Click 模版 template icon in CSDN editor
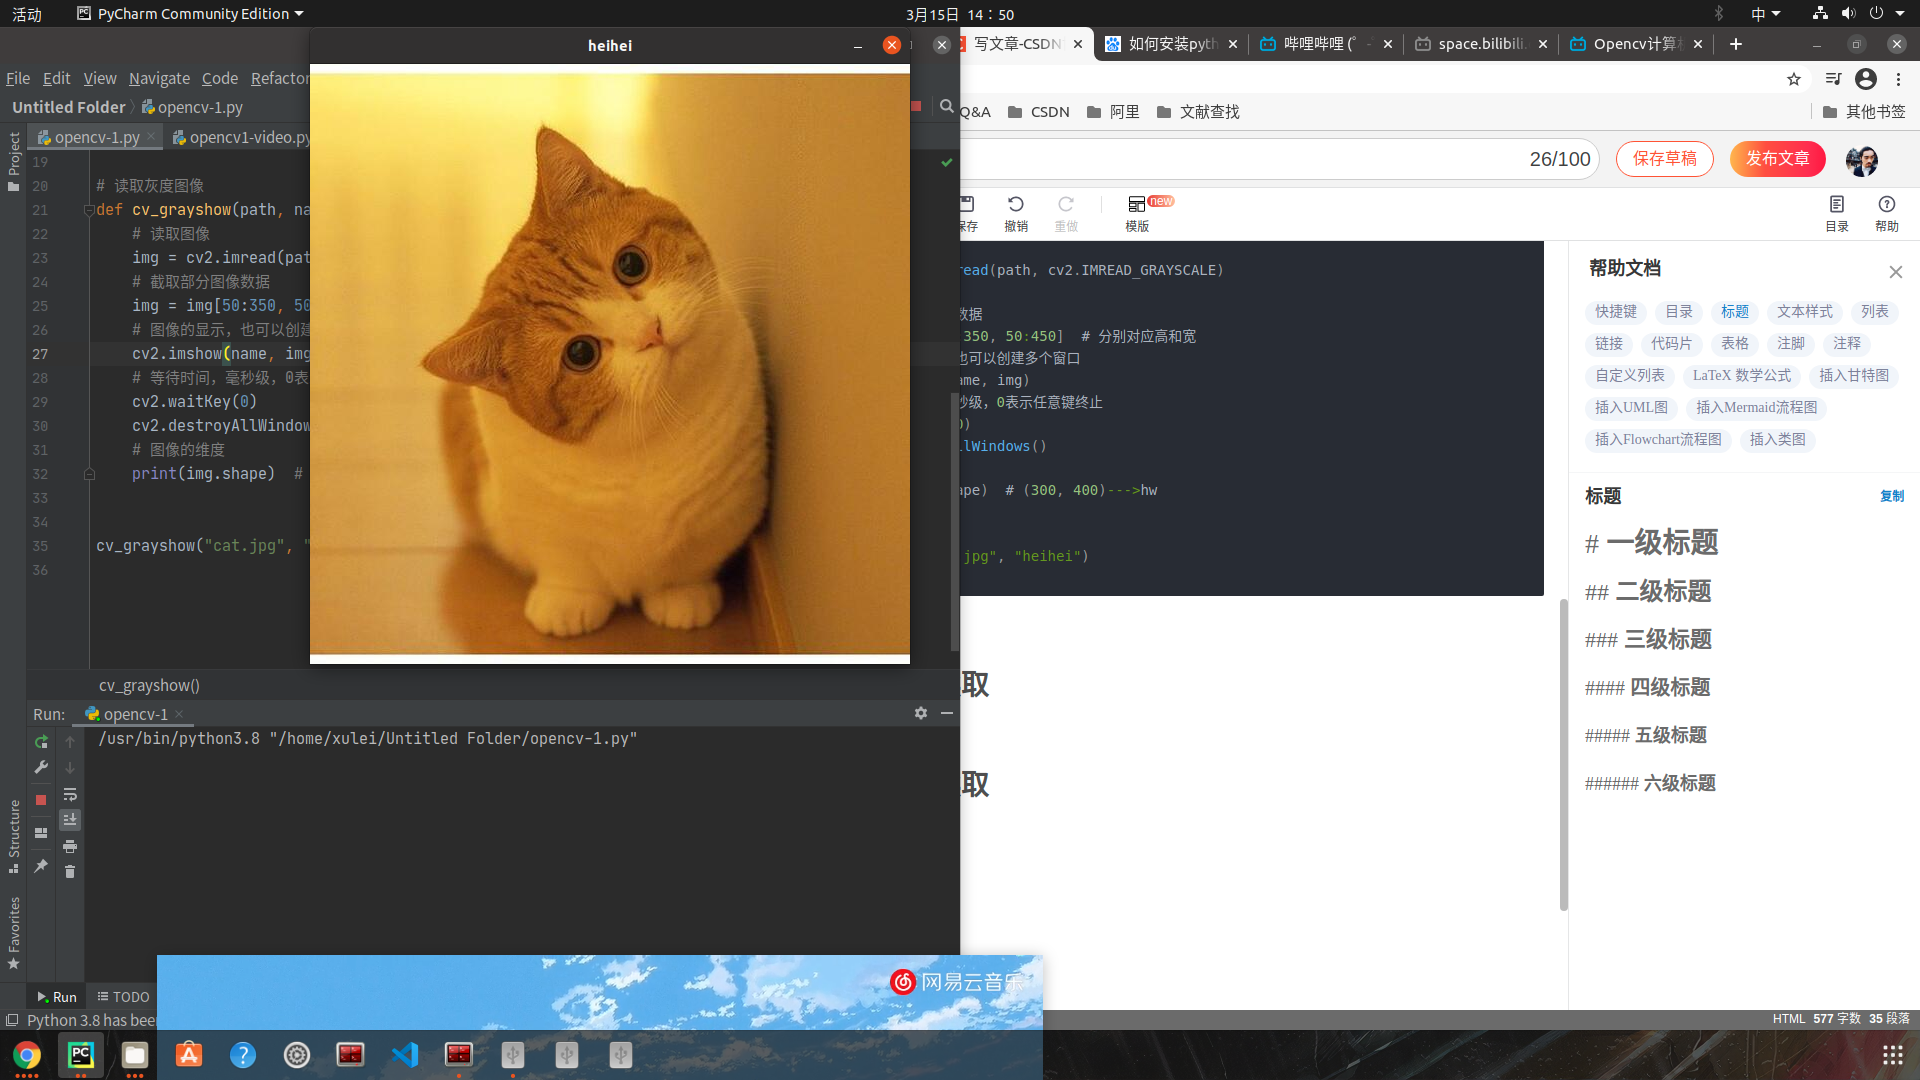Viewport: 1920px width, 1080px height. click(1137, 213)
